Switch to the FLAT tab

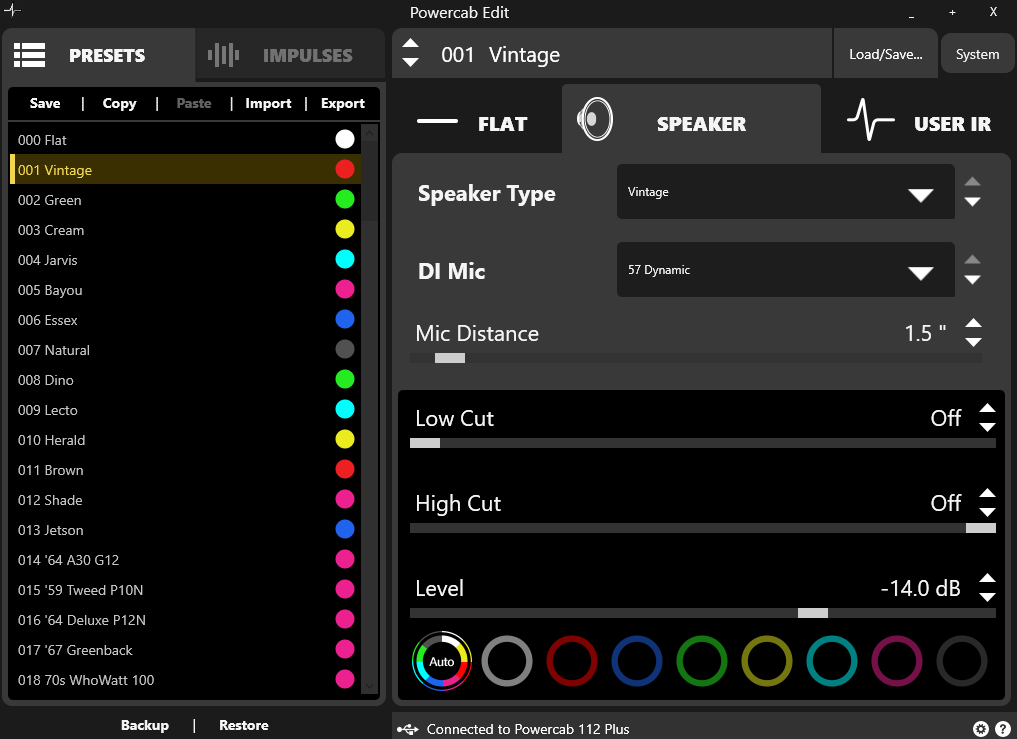coord(474,124)
